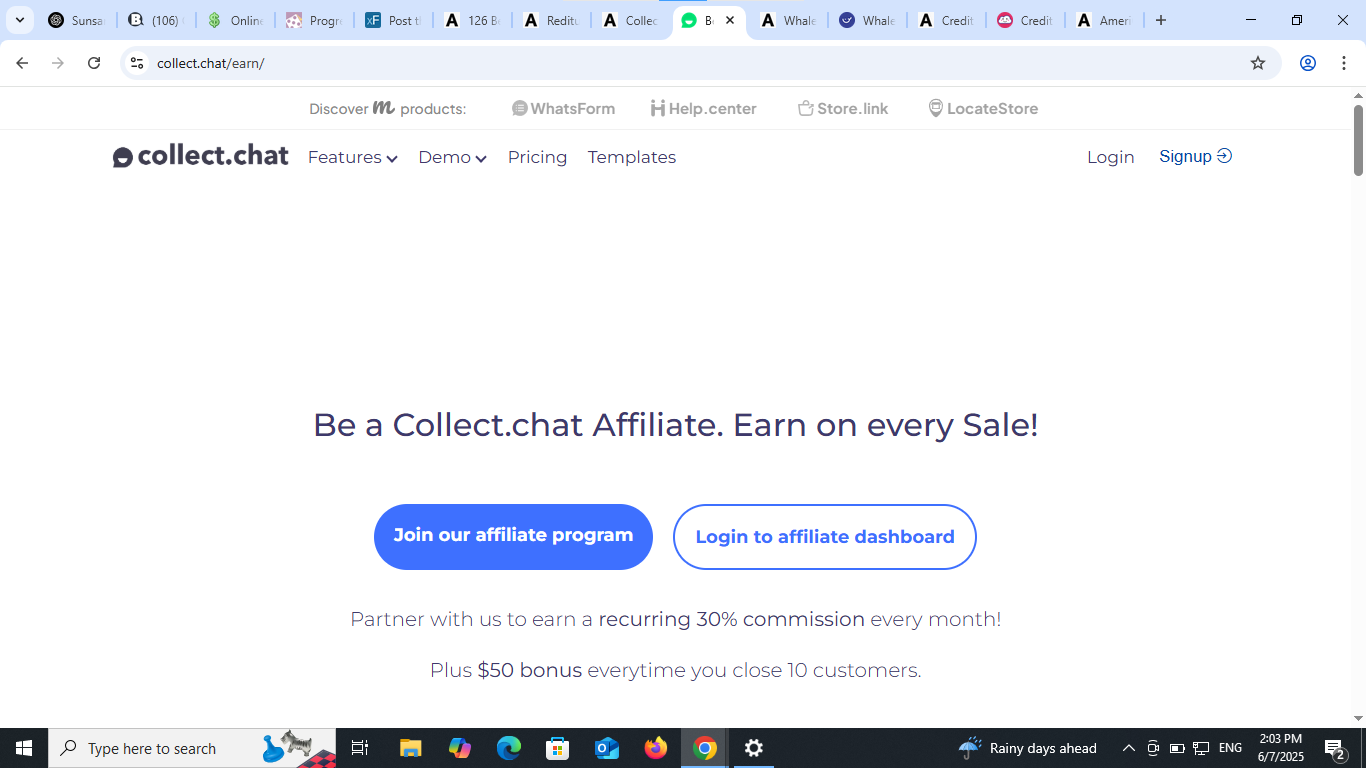1366x768 pixels.
Task: Bookmark this page with the star icon
Action: (1258, 63)
